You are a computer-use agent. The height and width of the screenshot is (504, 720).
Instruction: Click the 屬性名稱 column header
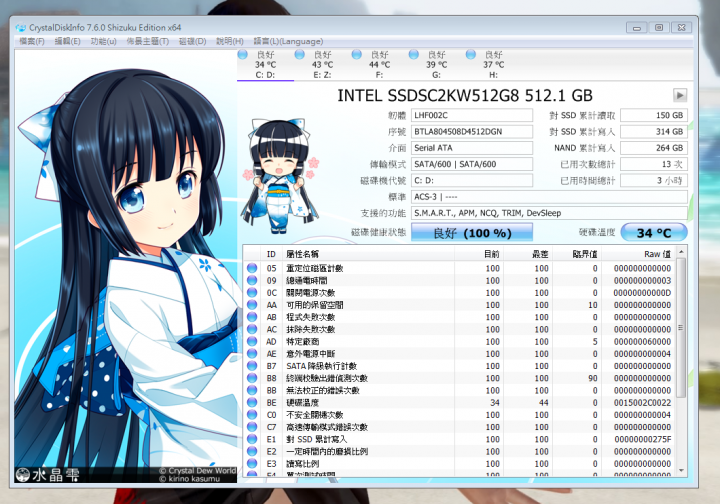click(x=368, y=254)
